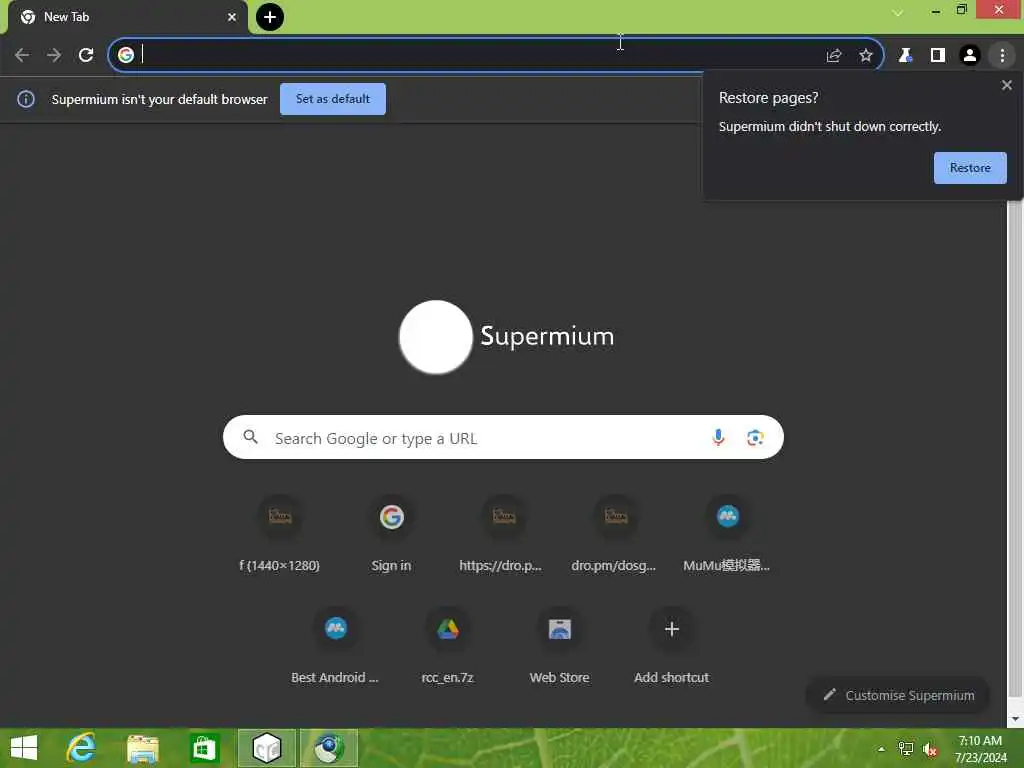Select the New Tab tab
The width and height of the screenshot is (1024, 768).
(x=127, y=18)
